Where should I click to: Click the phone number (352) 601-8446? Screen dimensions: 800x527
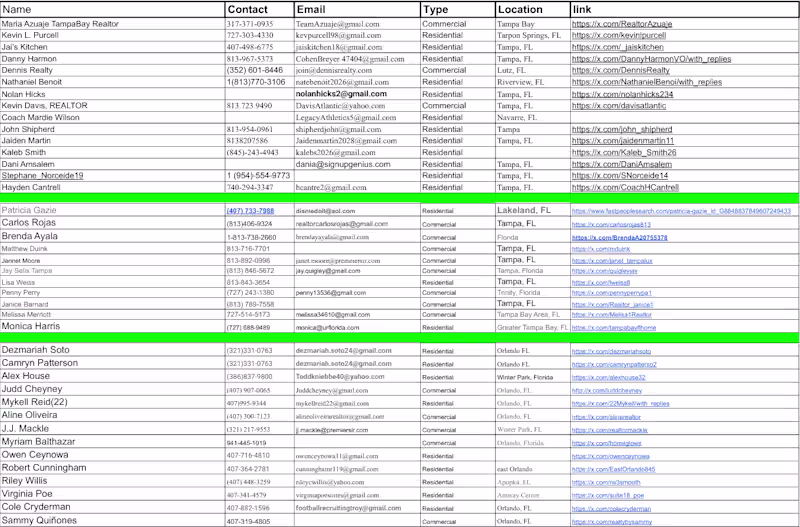pyautogui.click(x=255, y=70)
